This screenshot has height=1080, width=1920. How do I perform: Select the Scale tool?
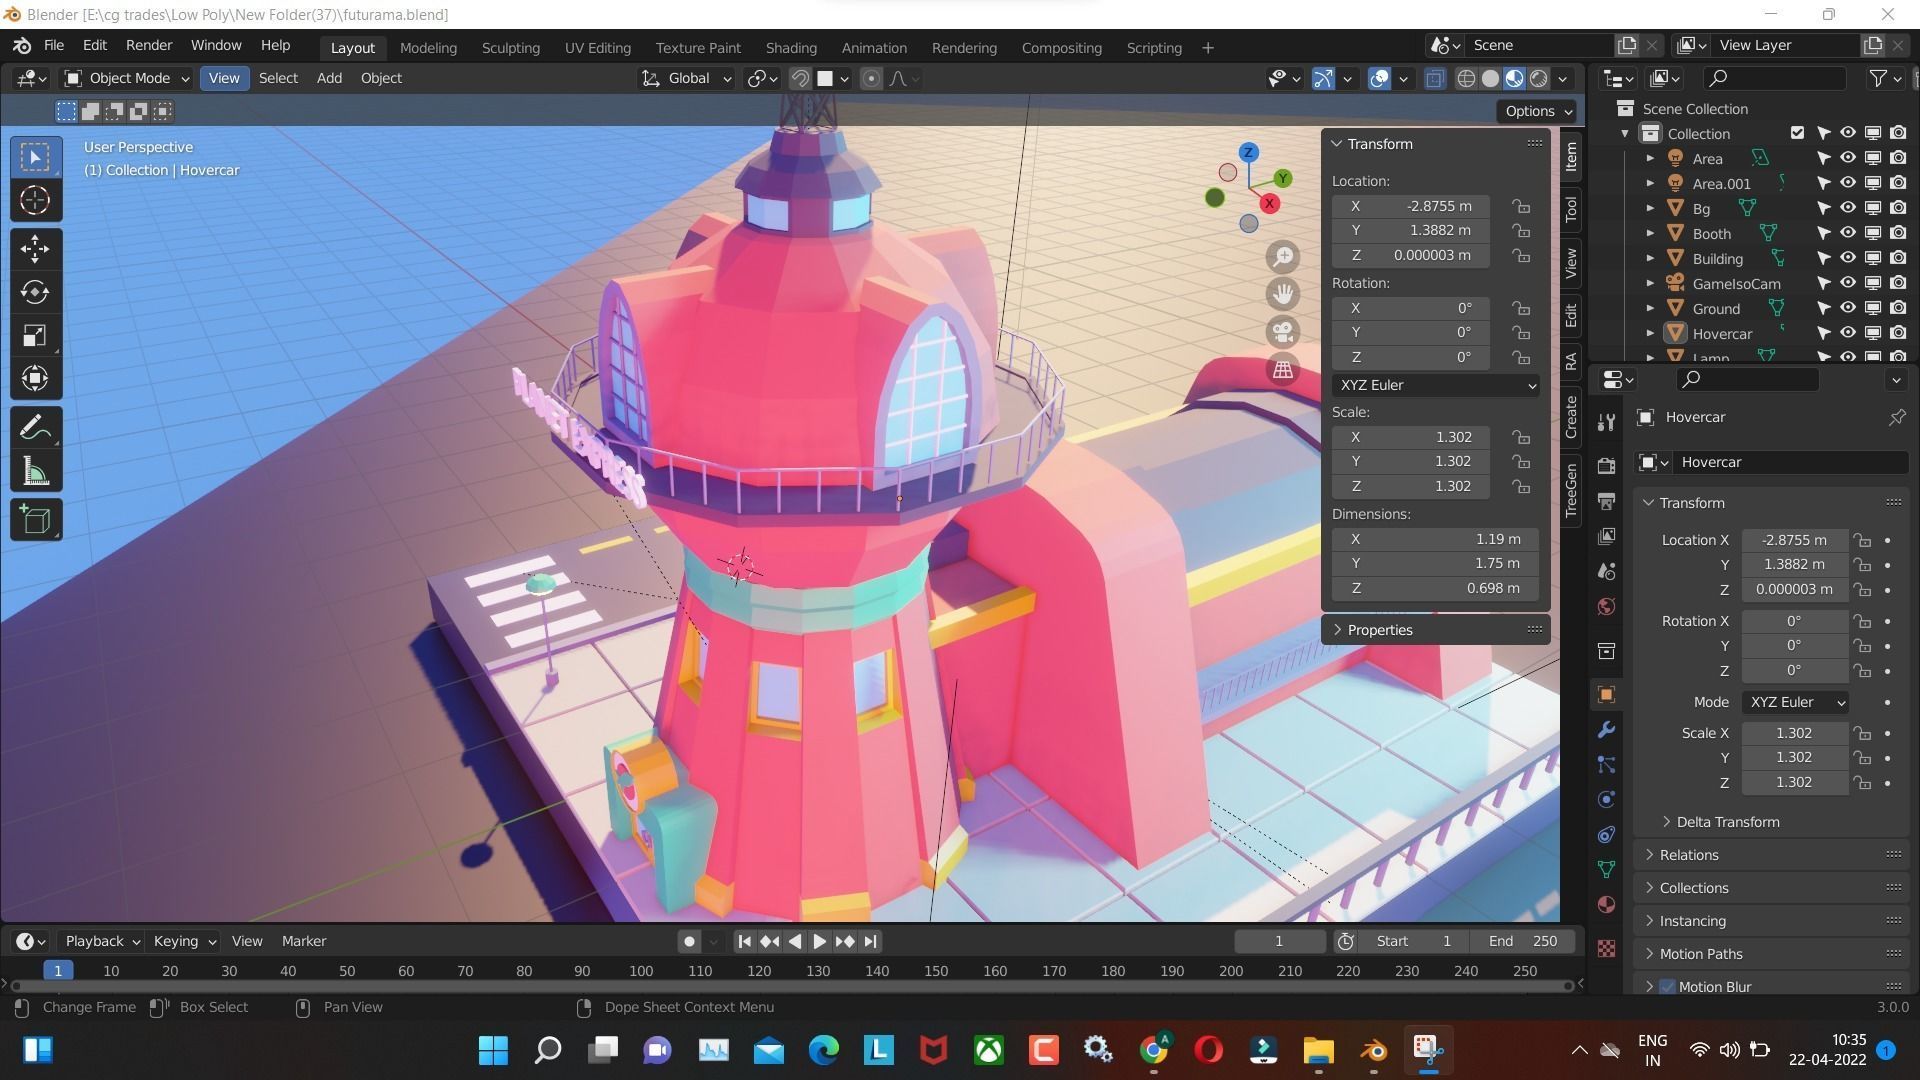pyautogui.click(x=35, y=335)
